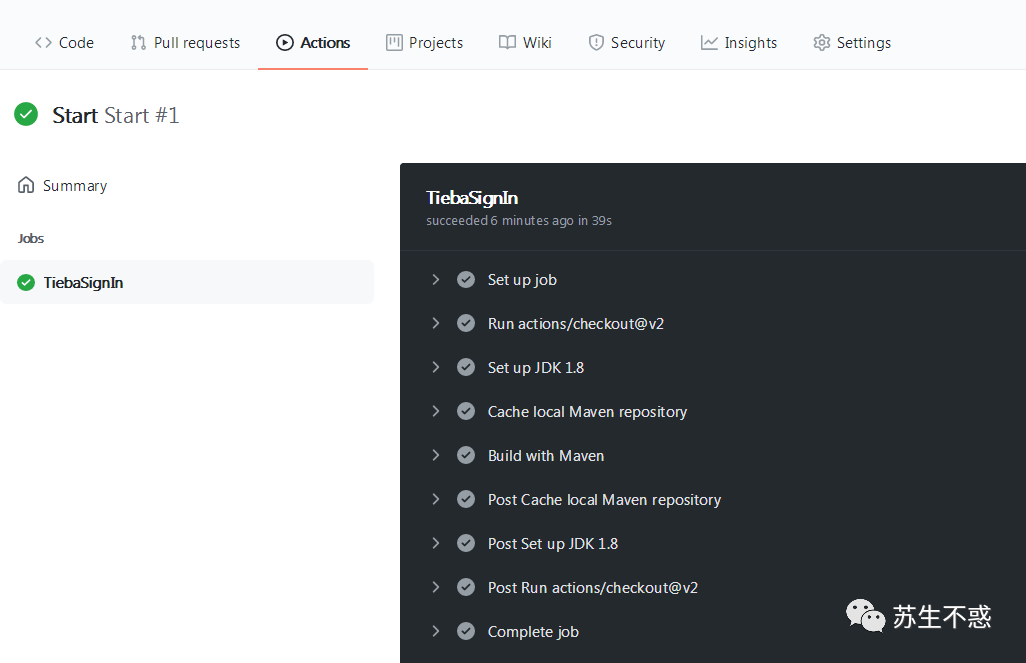Click the TiebaSignIn heading in log panel

[x=472, y=198]
